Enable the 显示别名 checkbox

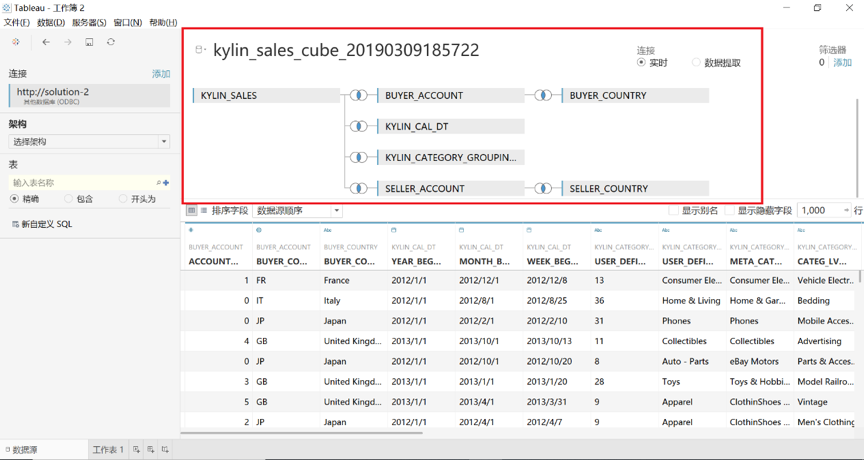pos(673,210)
